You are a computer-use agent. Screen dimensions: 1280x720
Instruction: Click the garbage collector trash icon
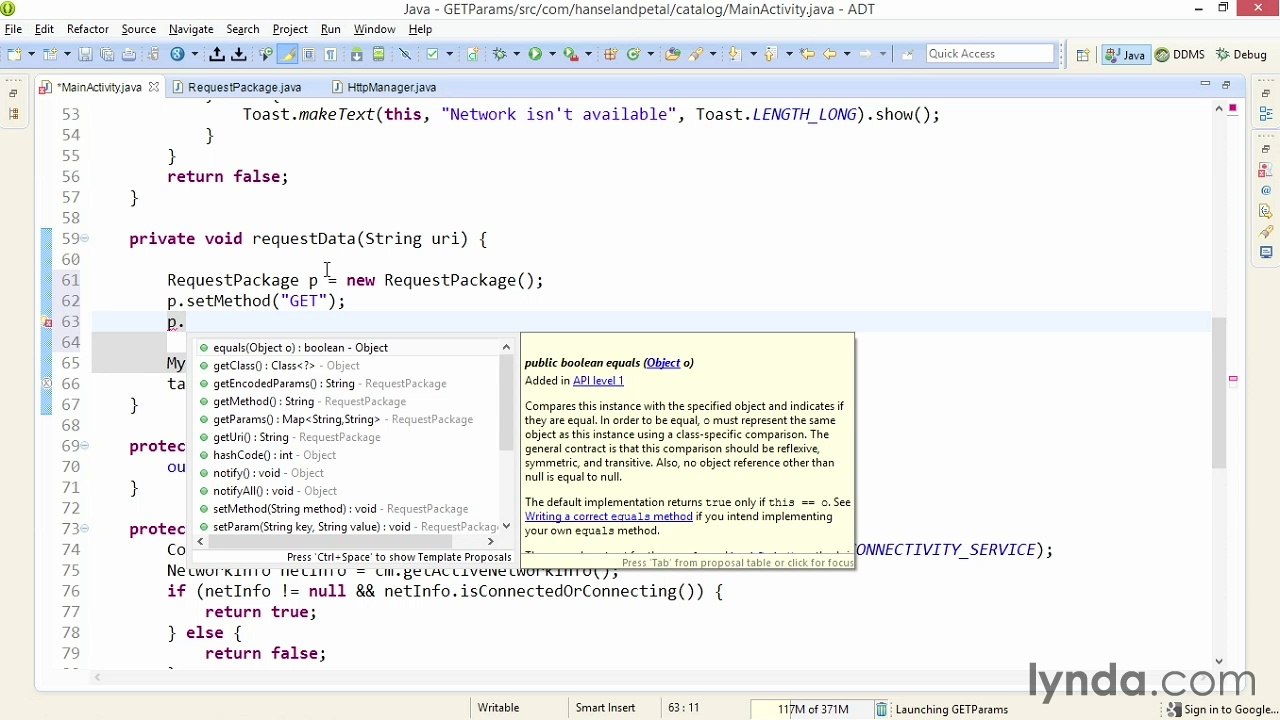click(881, 709)
